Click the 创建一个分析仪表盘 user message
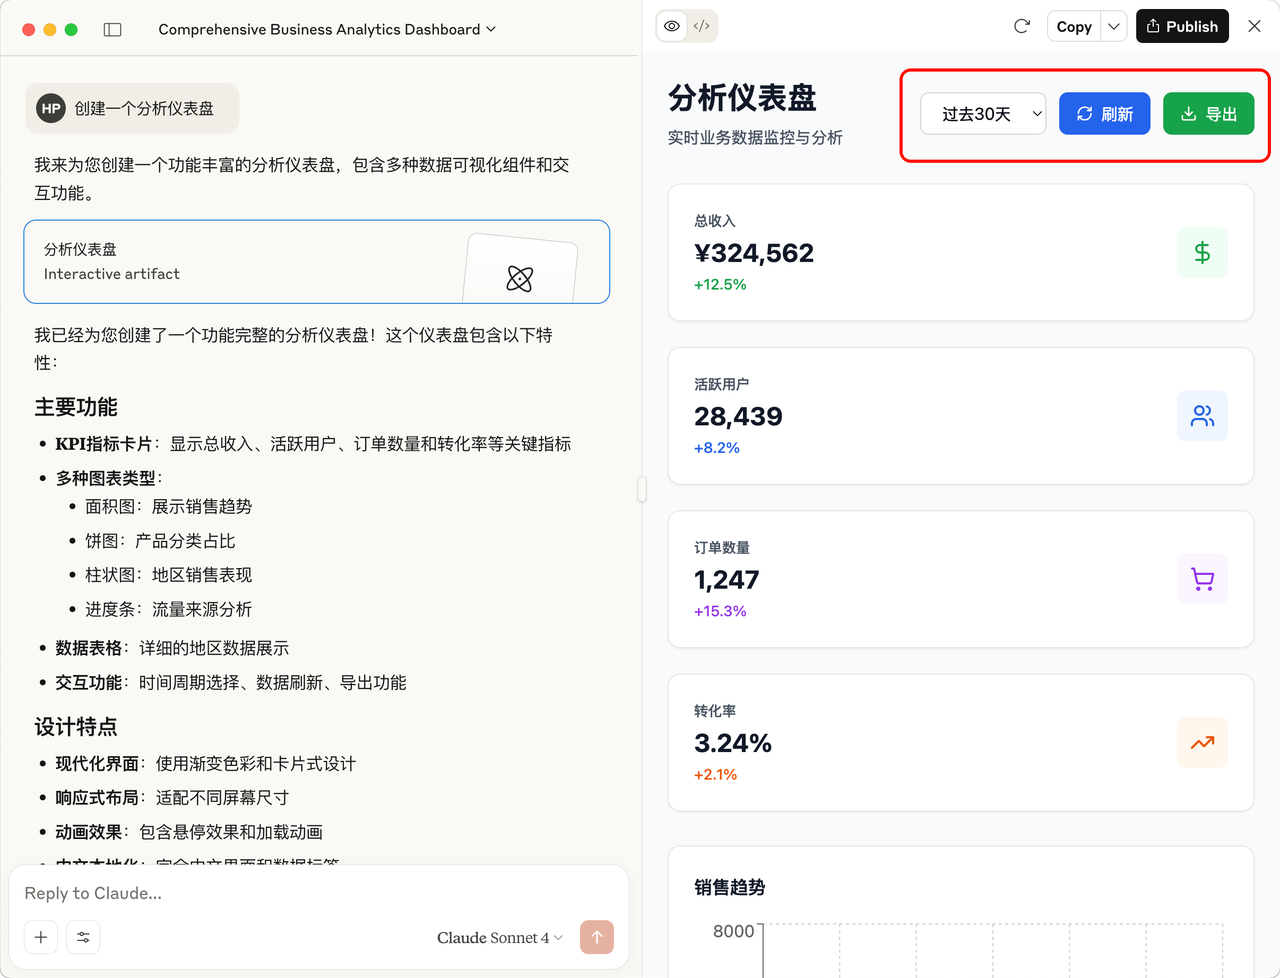1280x978 pixels. [144, 108]
